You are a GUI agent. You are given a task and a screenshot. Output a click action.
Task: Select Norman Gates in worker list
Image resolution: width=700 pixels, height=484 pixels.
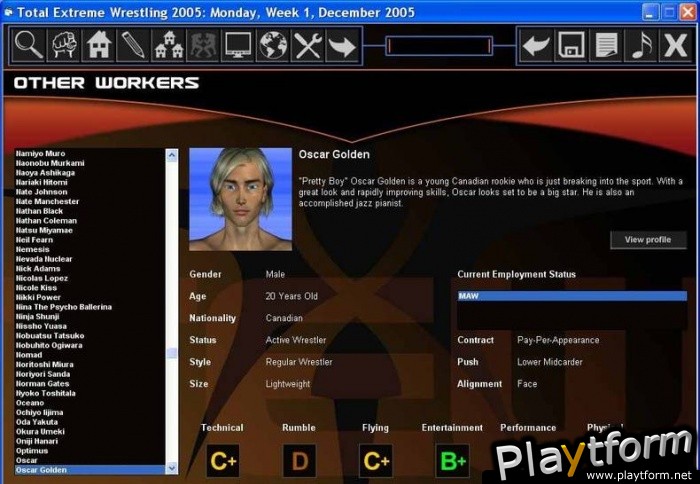90,384
